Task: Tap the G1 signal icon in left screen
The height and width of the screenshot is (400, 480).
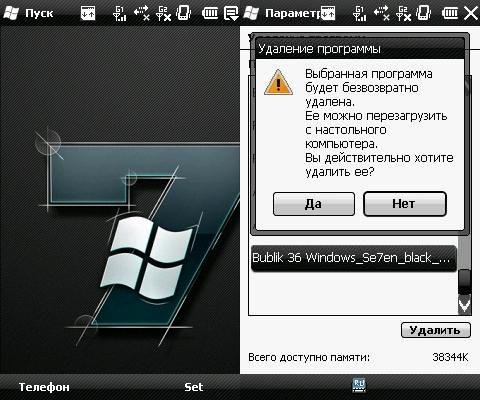Action: (119, 13)
